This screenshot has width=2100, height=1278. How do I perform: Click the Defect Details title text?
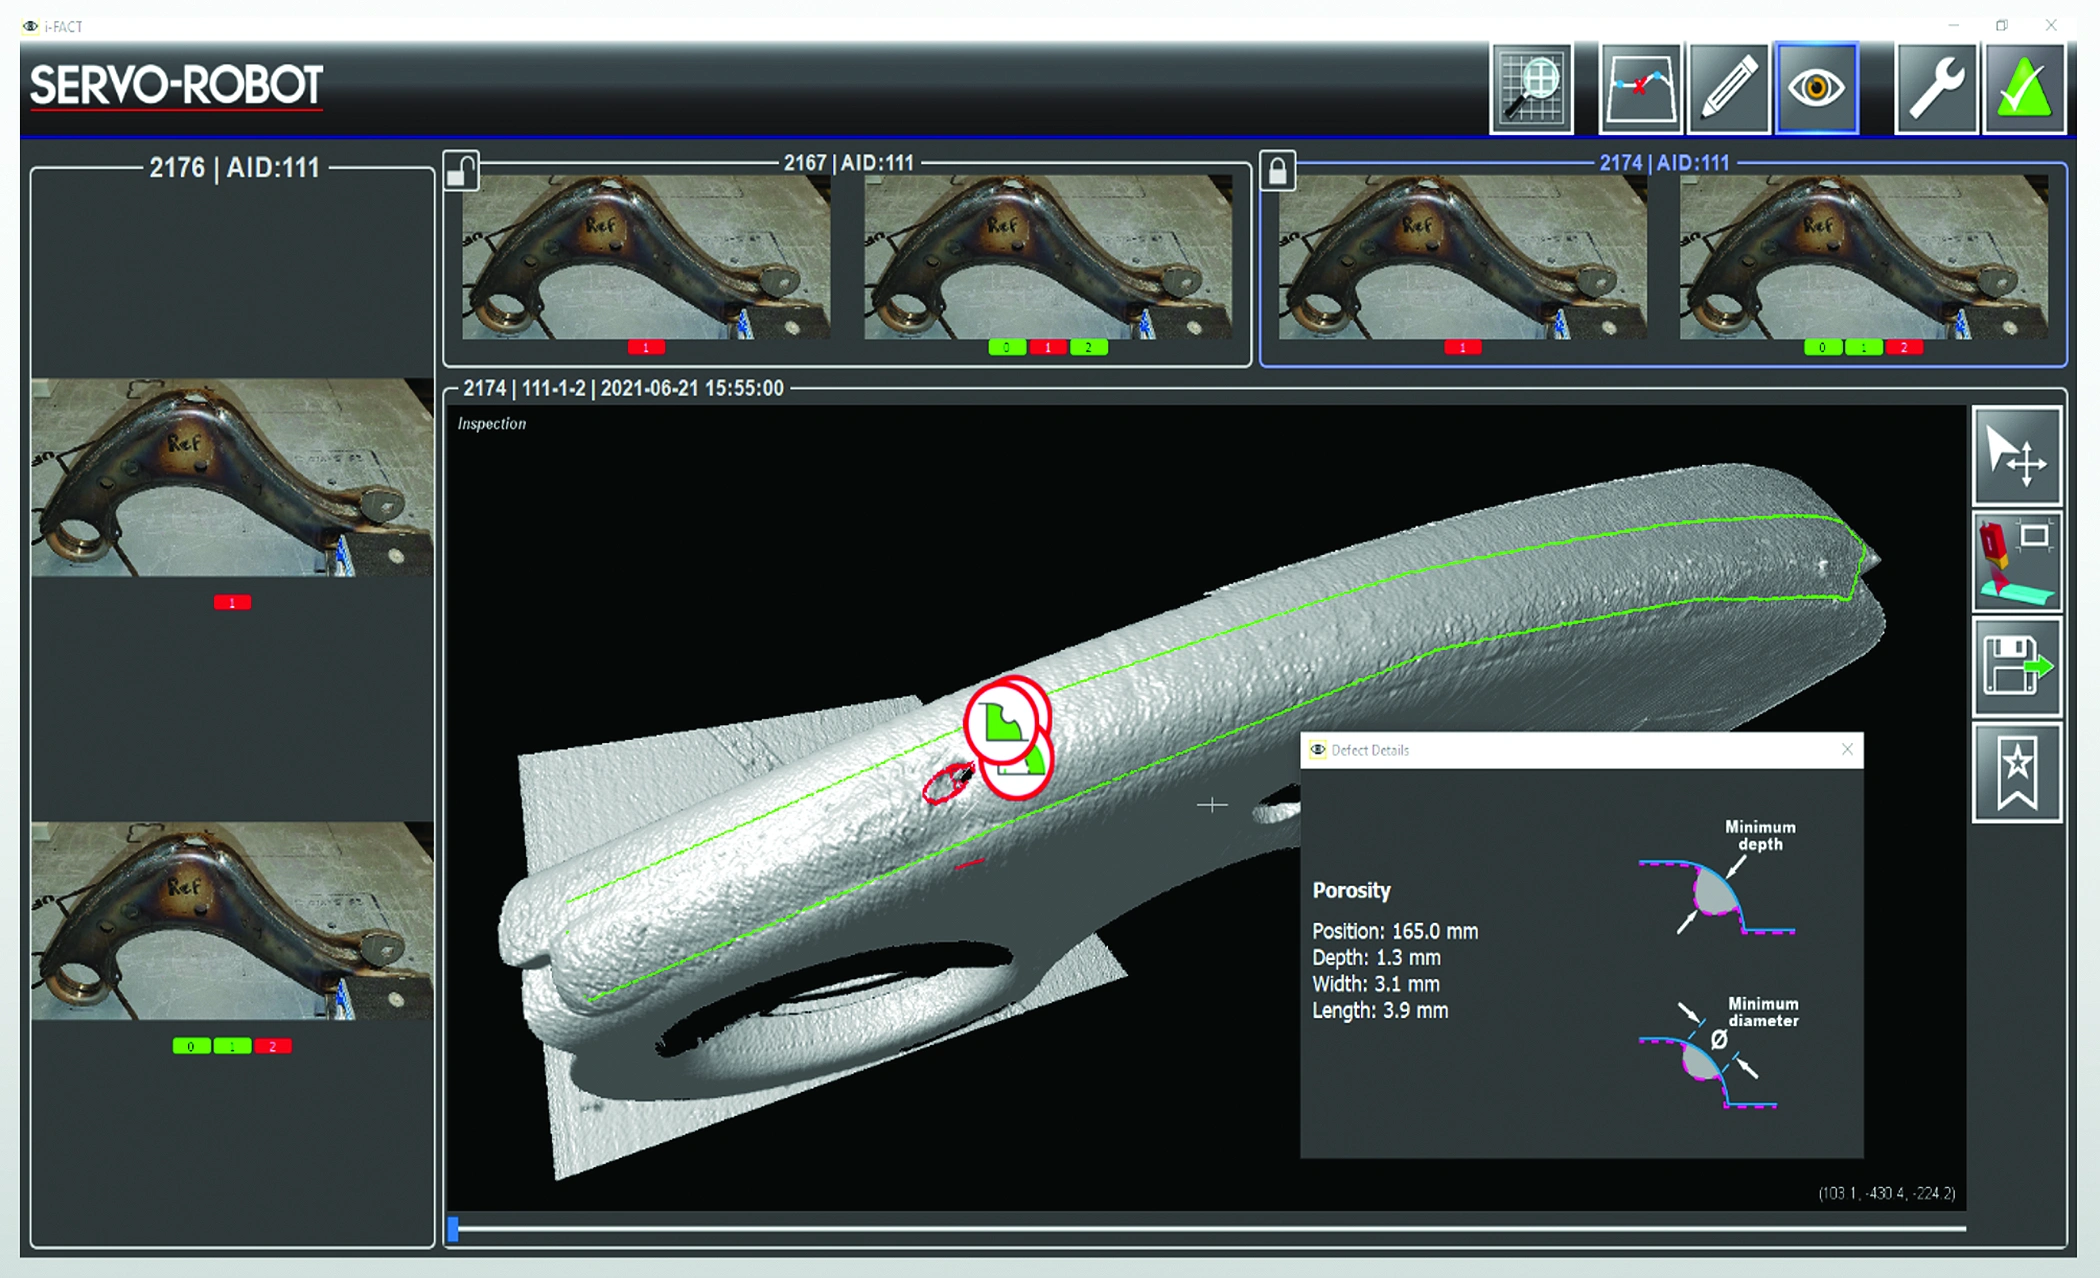(1370, 750)
